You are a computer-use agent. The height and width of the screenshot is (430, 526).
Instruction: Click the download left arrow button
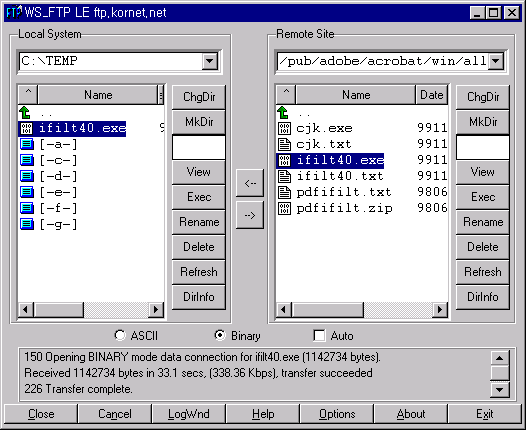pyautogui.click(x=250, y=183)
